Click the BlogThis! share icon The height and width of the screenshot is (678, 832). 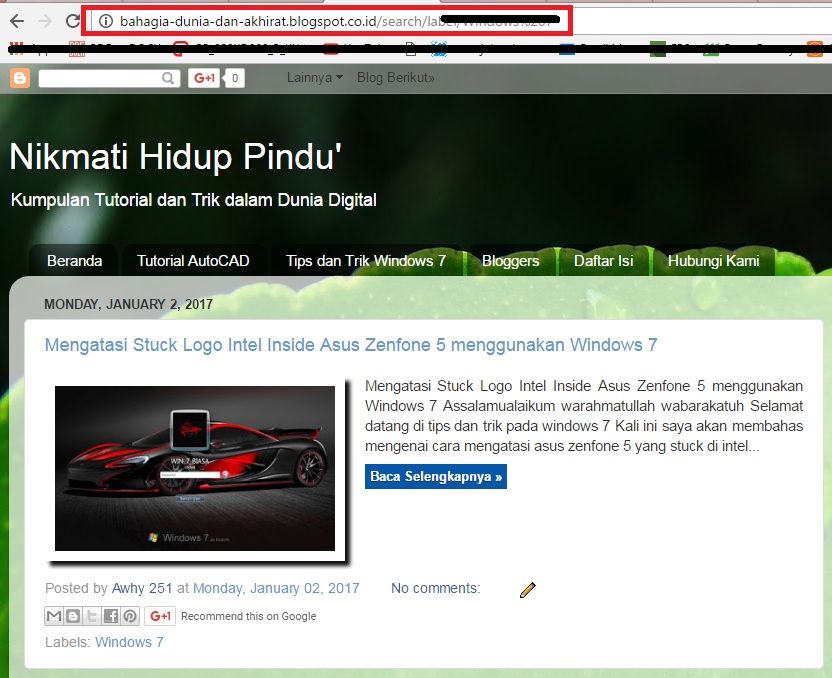coord(72,616)
